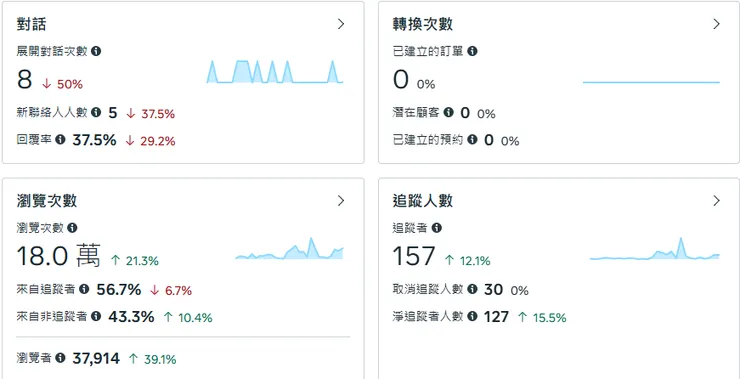Expand the 瀏覽次數 card with chevron
This screenshot has width=740, height=379.
point(341,201)
